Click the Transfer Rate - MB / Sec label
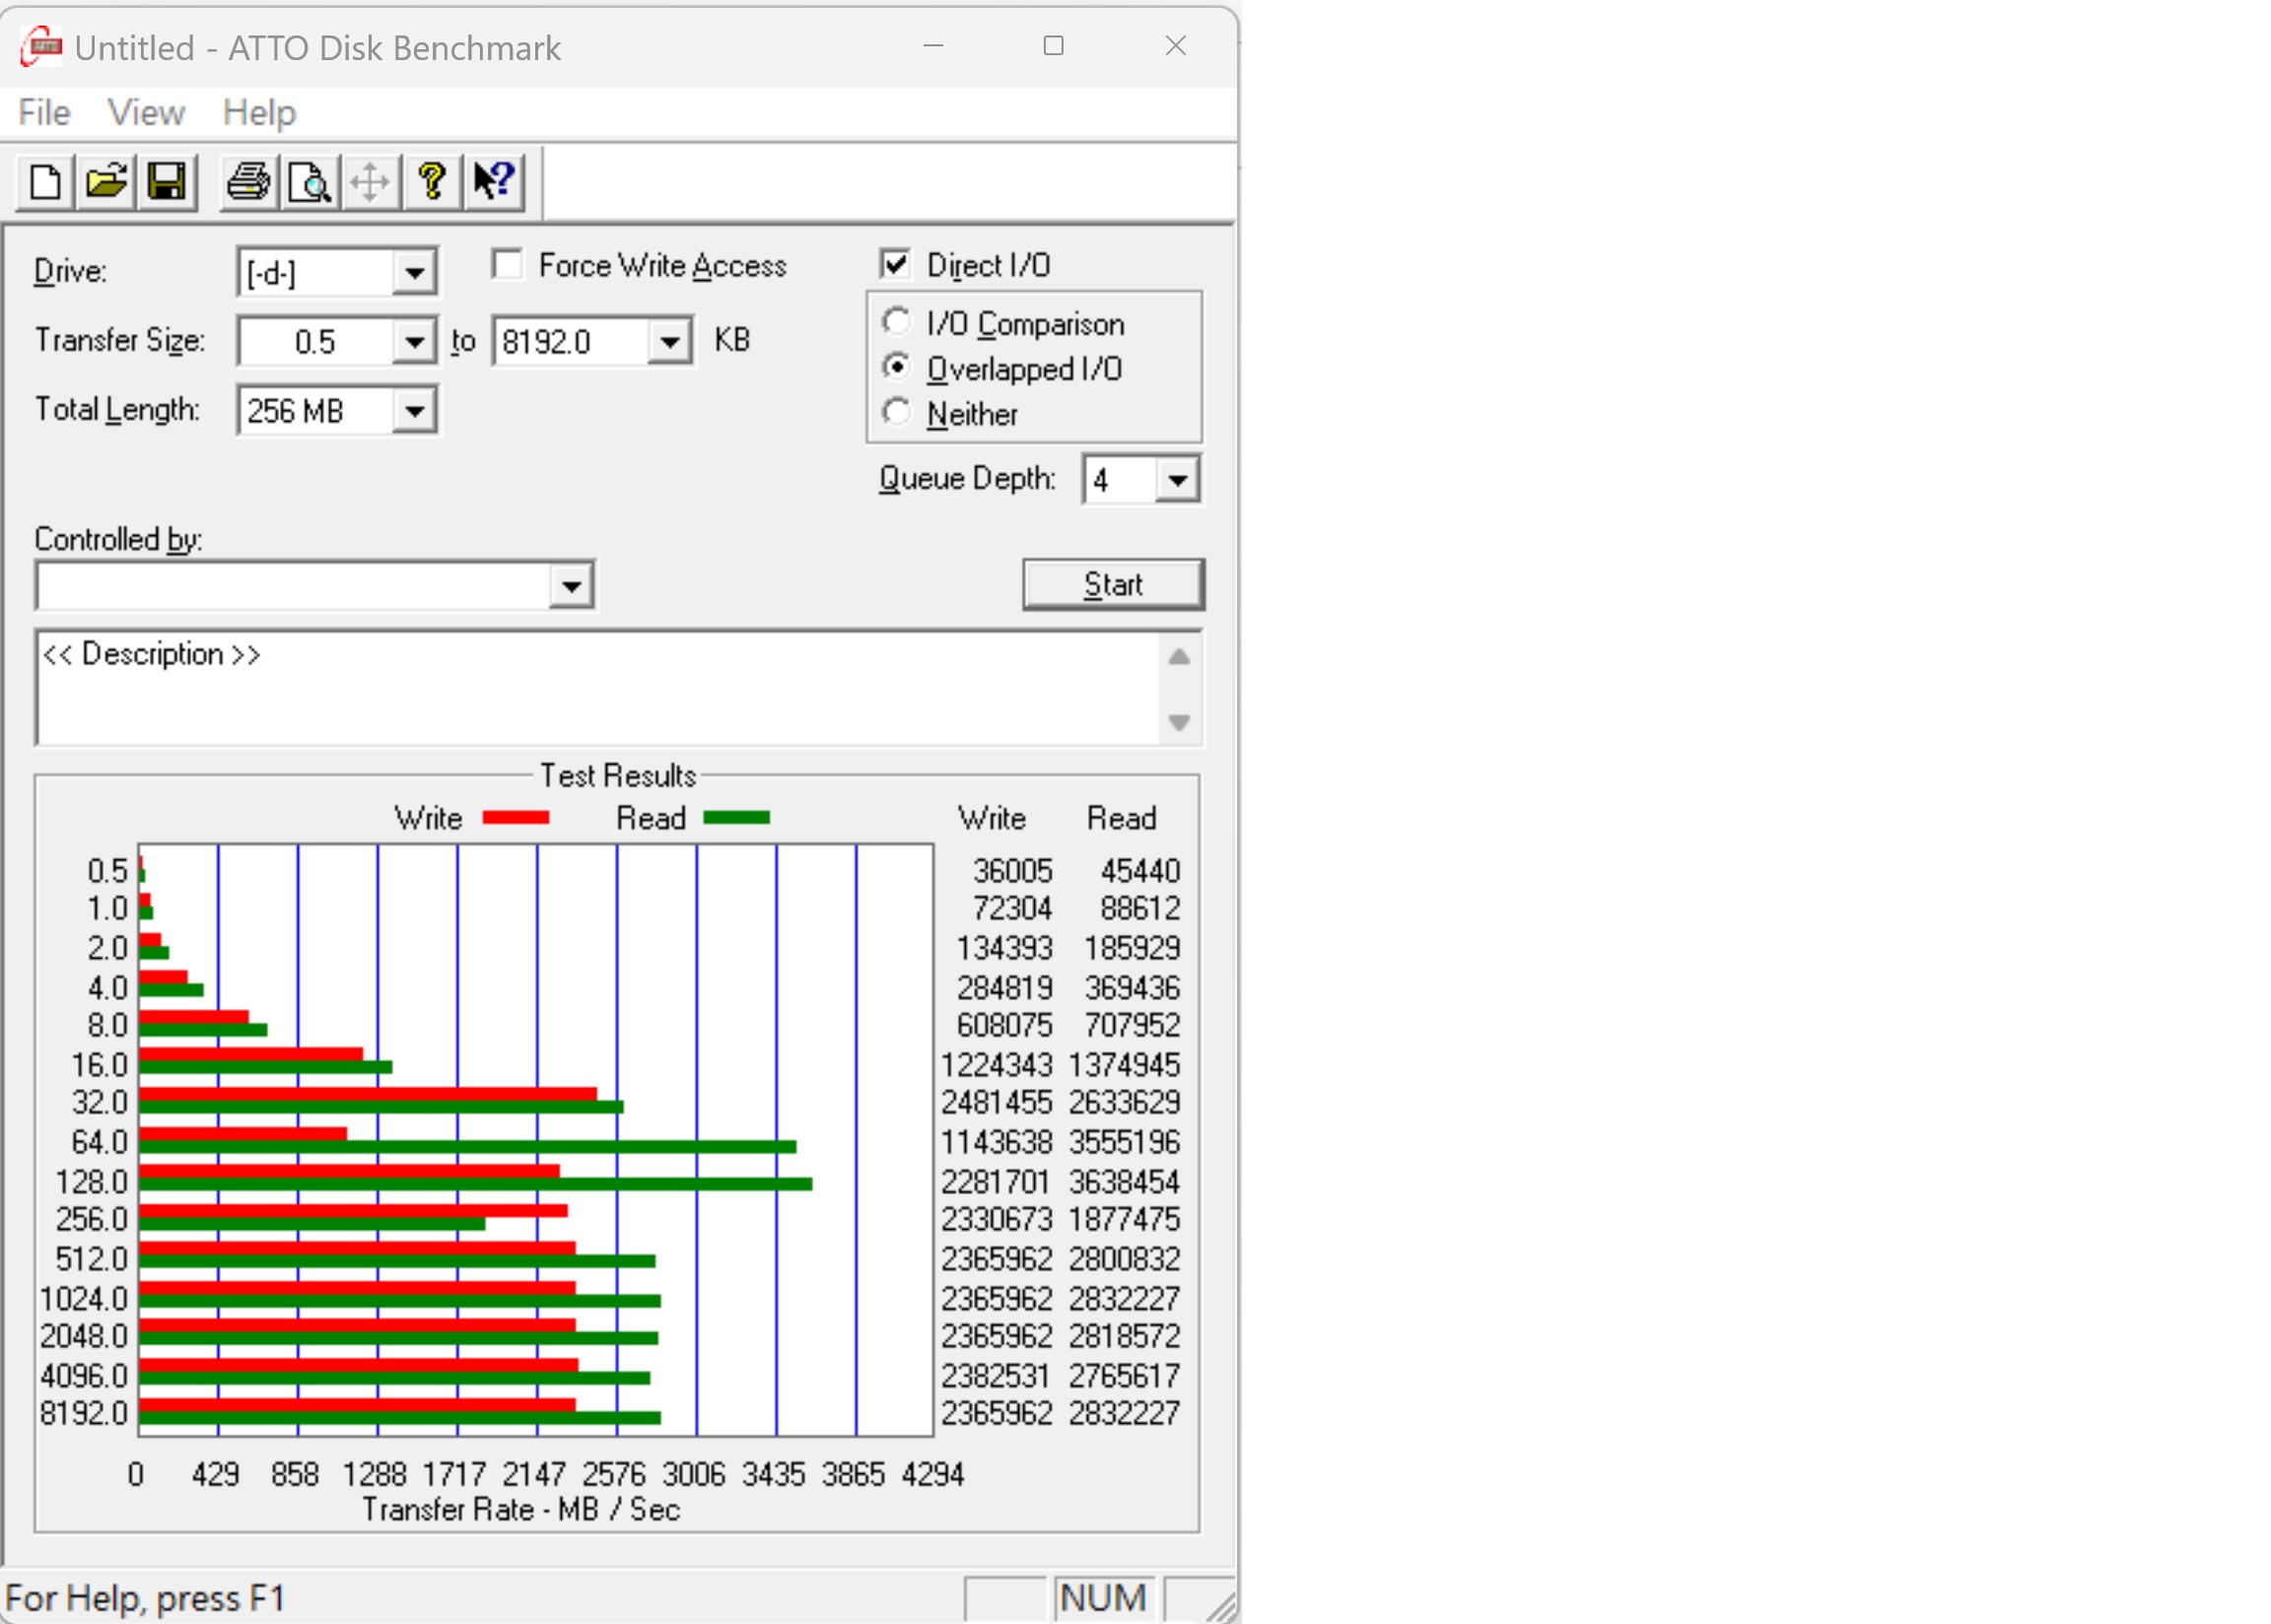The width and height of the screenshot is (2271, 1624). click(521, 1509)
